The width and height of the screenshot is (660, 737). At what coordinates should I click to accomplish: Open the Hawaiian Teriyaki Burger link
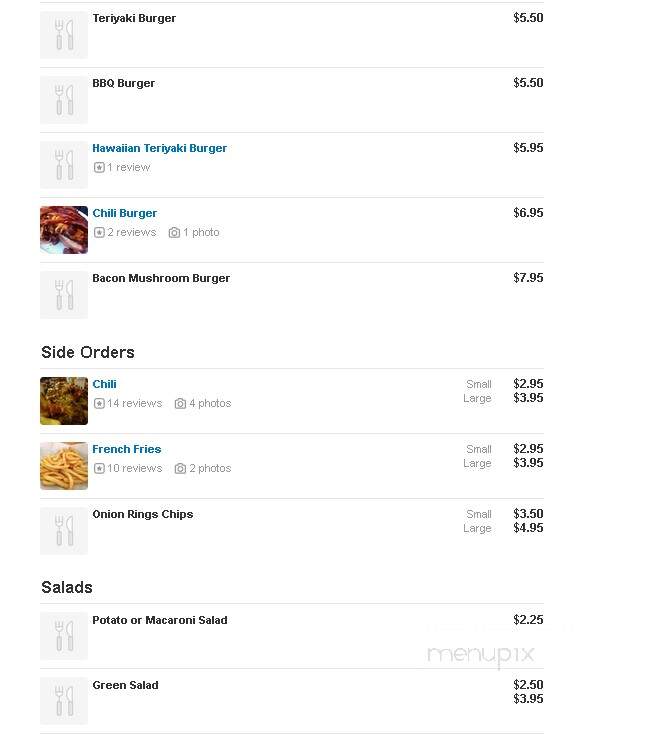(159, 148)
